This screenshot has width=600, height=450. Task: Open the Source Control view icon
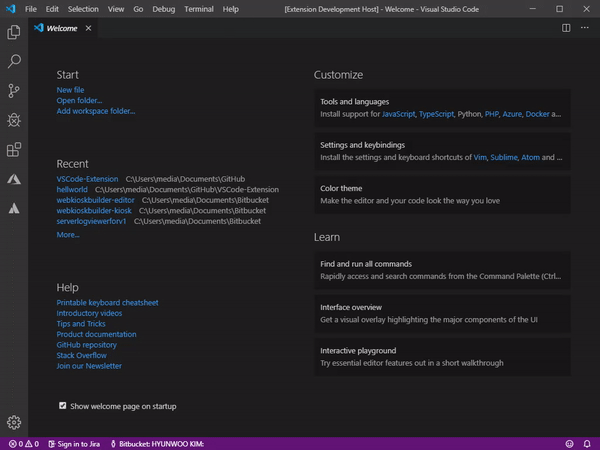coord(14,91)
